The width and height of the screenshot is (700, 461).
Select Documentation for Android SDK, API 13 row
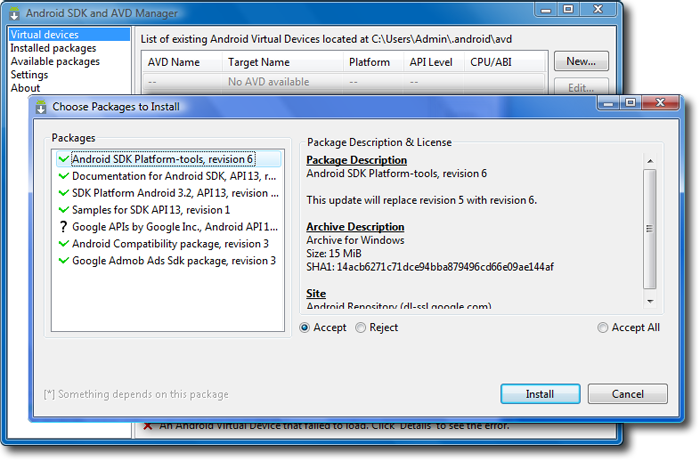coord(169,176)
